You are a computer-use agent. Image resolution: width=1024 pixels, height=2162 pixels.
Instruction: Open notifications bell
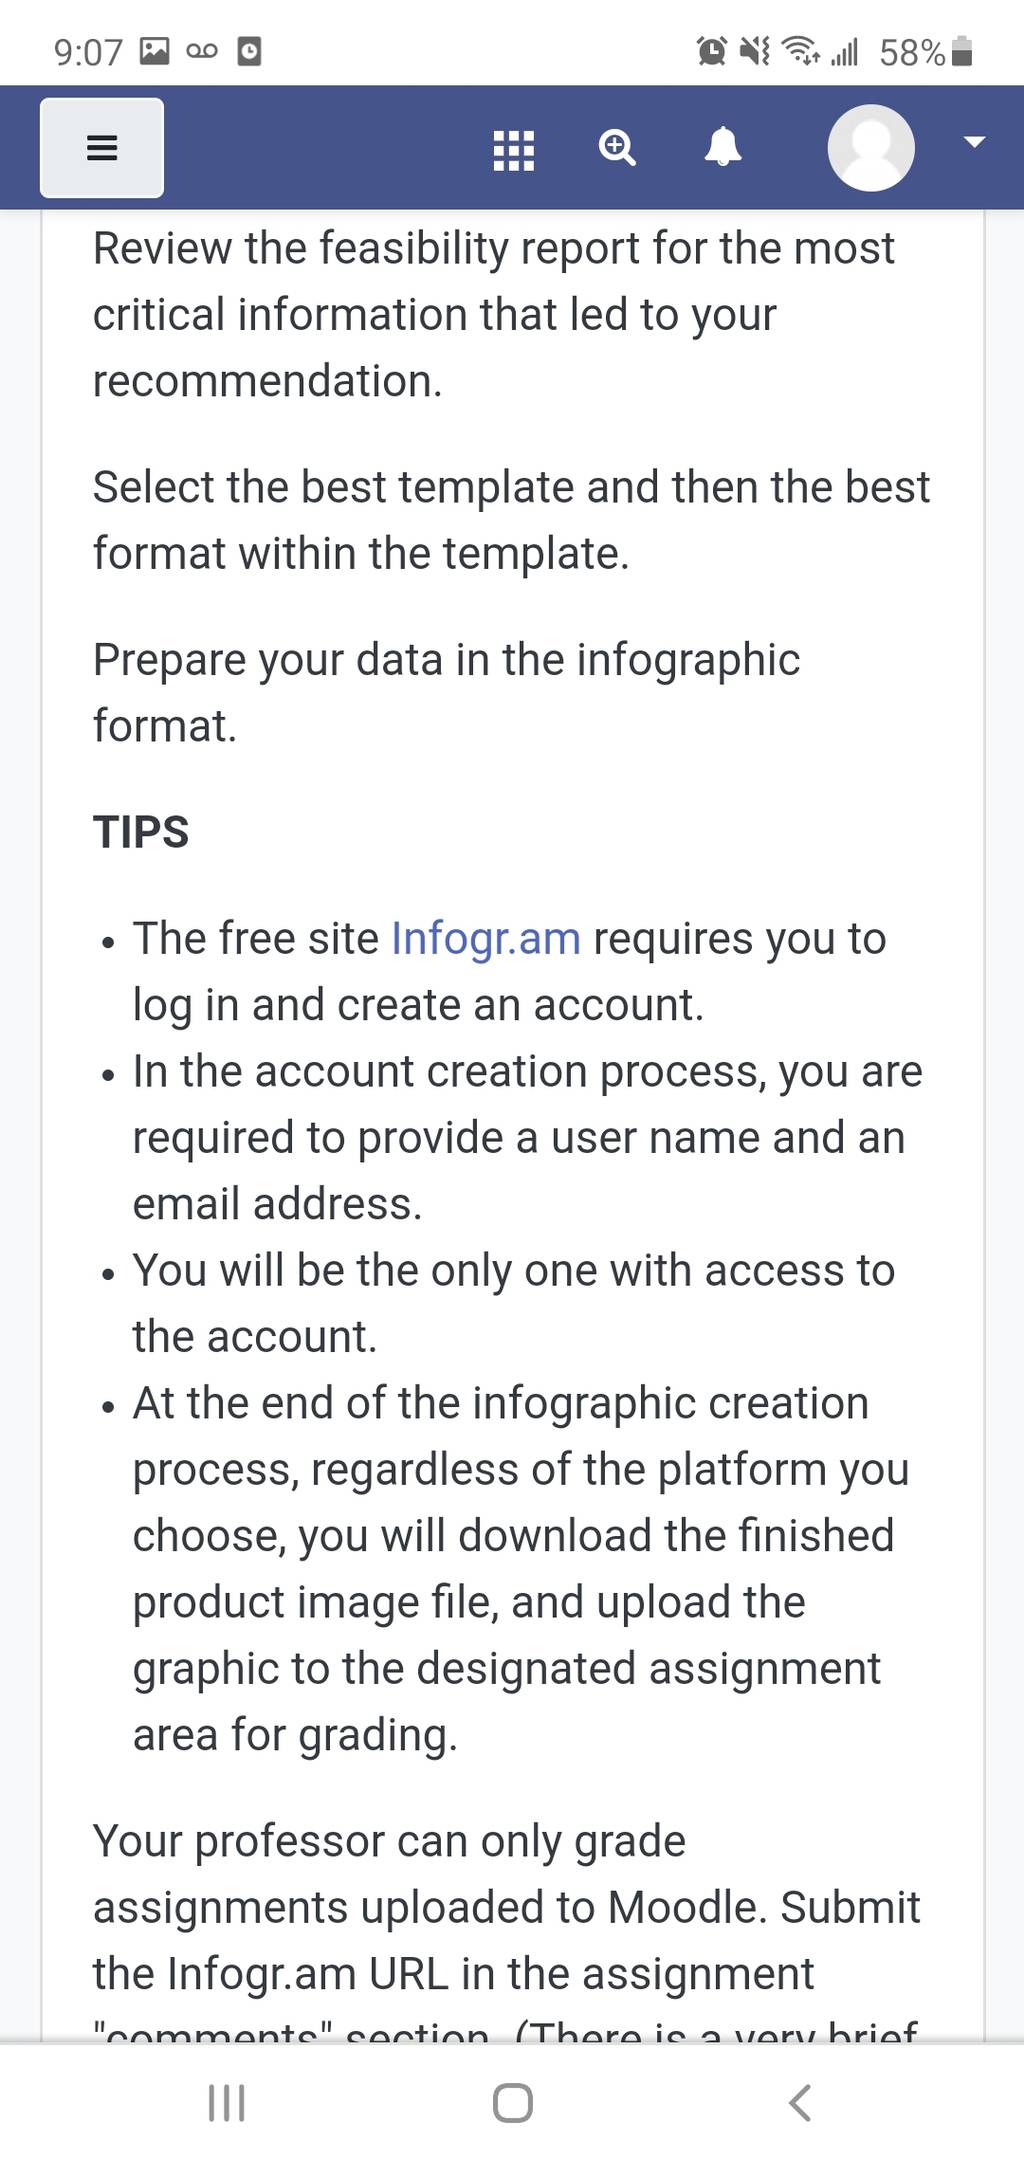723,148
